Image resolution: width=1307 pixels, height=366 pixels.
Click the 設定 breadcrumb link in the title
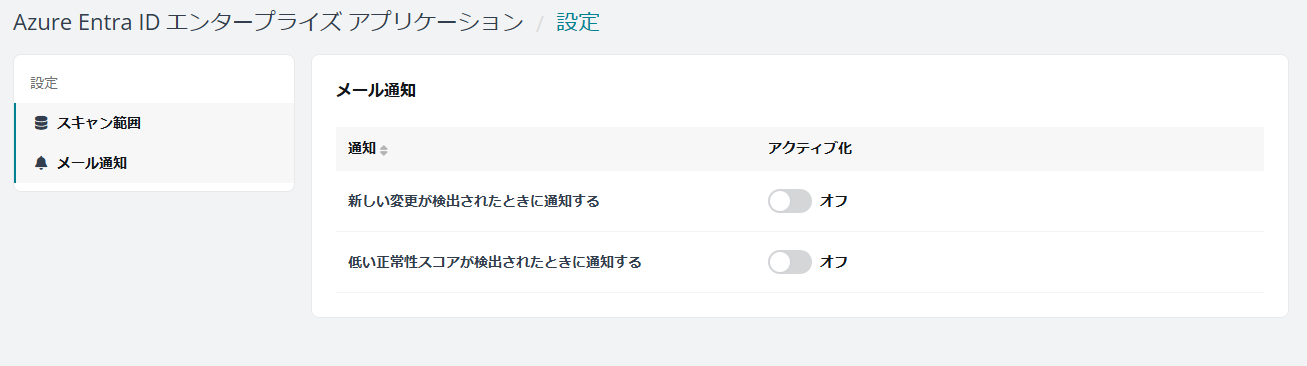(x=578, y=22)
